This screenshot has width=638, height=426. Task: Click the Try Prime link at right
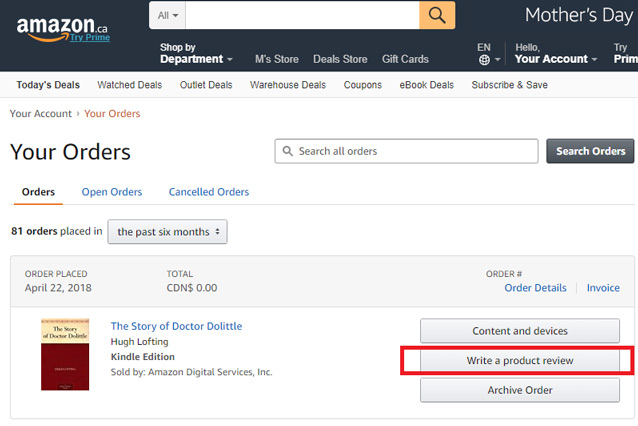tap(625, 53)
